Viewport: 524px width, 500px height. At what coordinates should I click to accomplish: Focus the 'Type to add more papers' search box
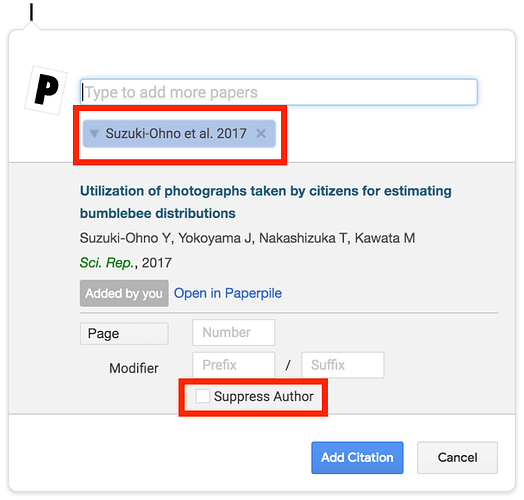279,92
